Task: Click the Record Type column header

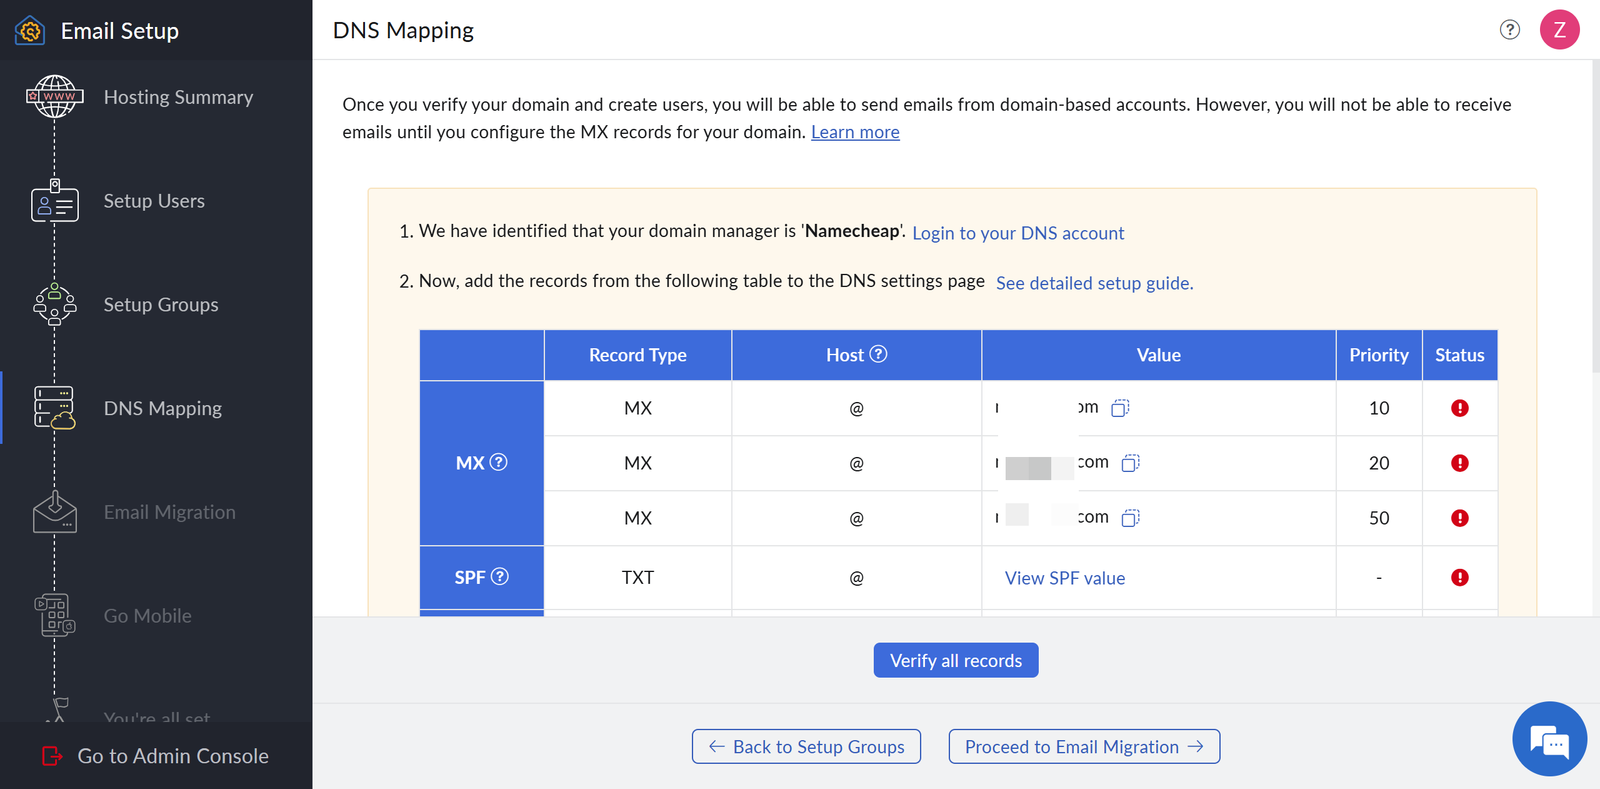Action: [638, 355]
